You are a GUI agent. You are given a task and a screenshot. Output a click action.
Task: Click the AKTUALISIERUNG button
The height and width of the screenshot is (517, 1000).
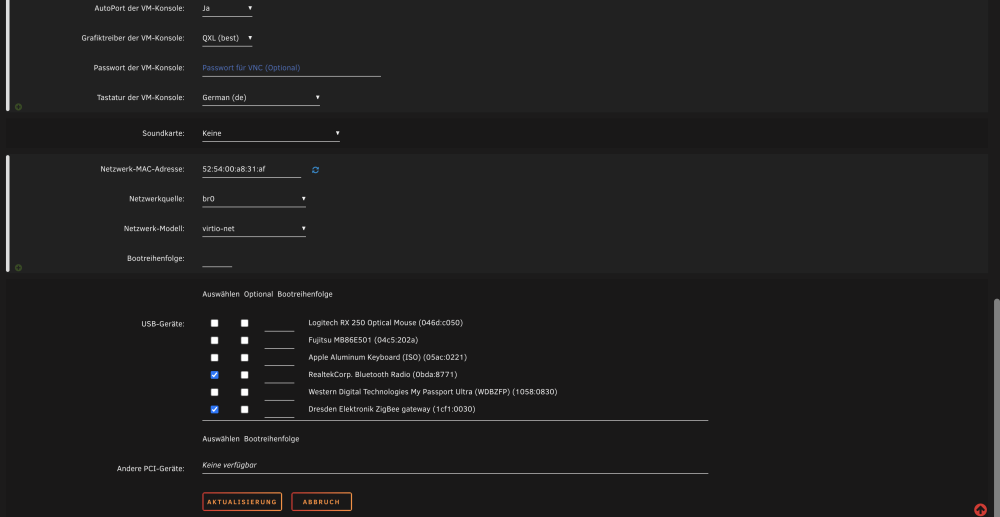pos(242,502)
